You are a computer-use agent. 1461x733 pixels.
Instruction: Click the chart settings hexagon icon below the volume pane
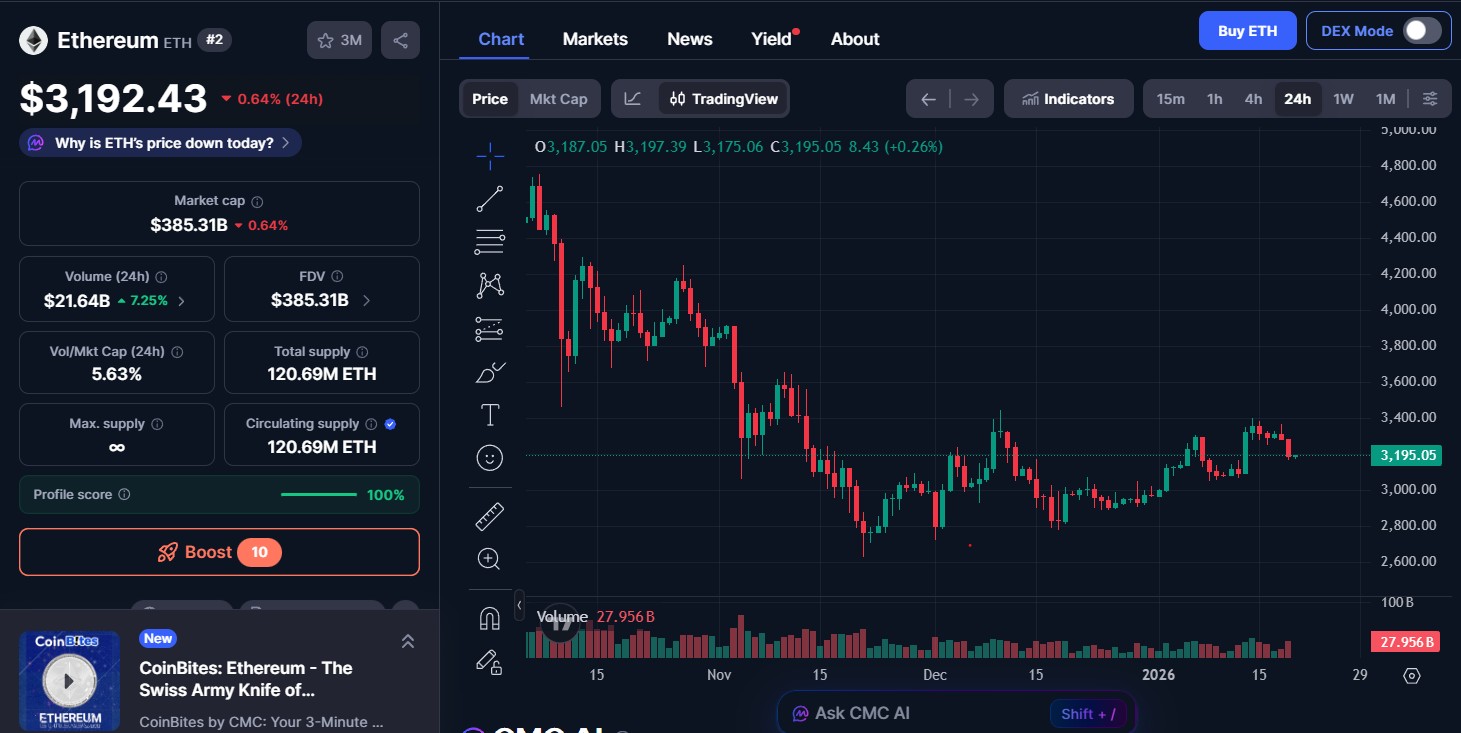1411,676
